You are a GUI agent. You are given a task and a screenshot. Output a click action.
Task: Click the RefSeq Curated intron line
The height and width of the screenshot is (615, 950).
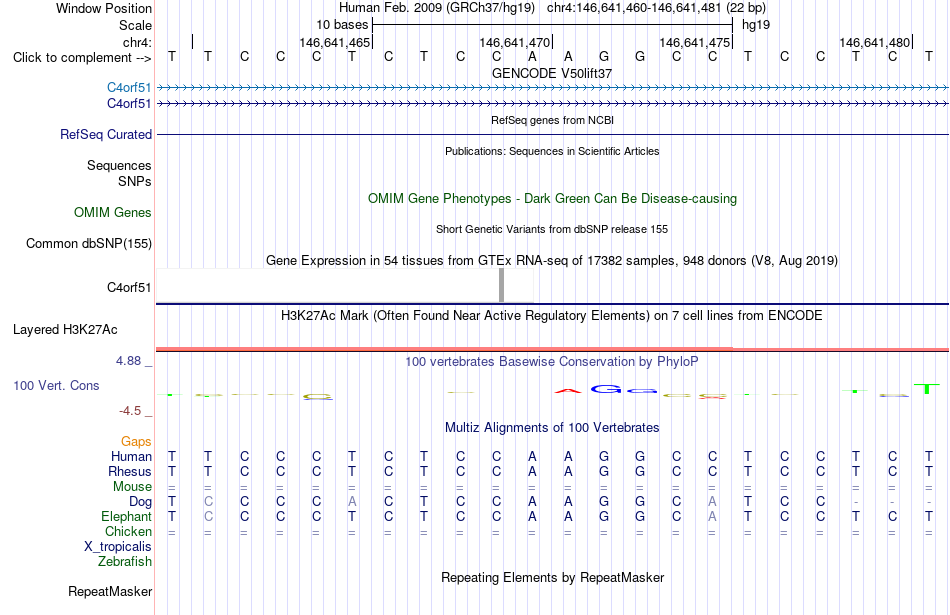[552, 135]
